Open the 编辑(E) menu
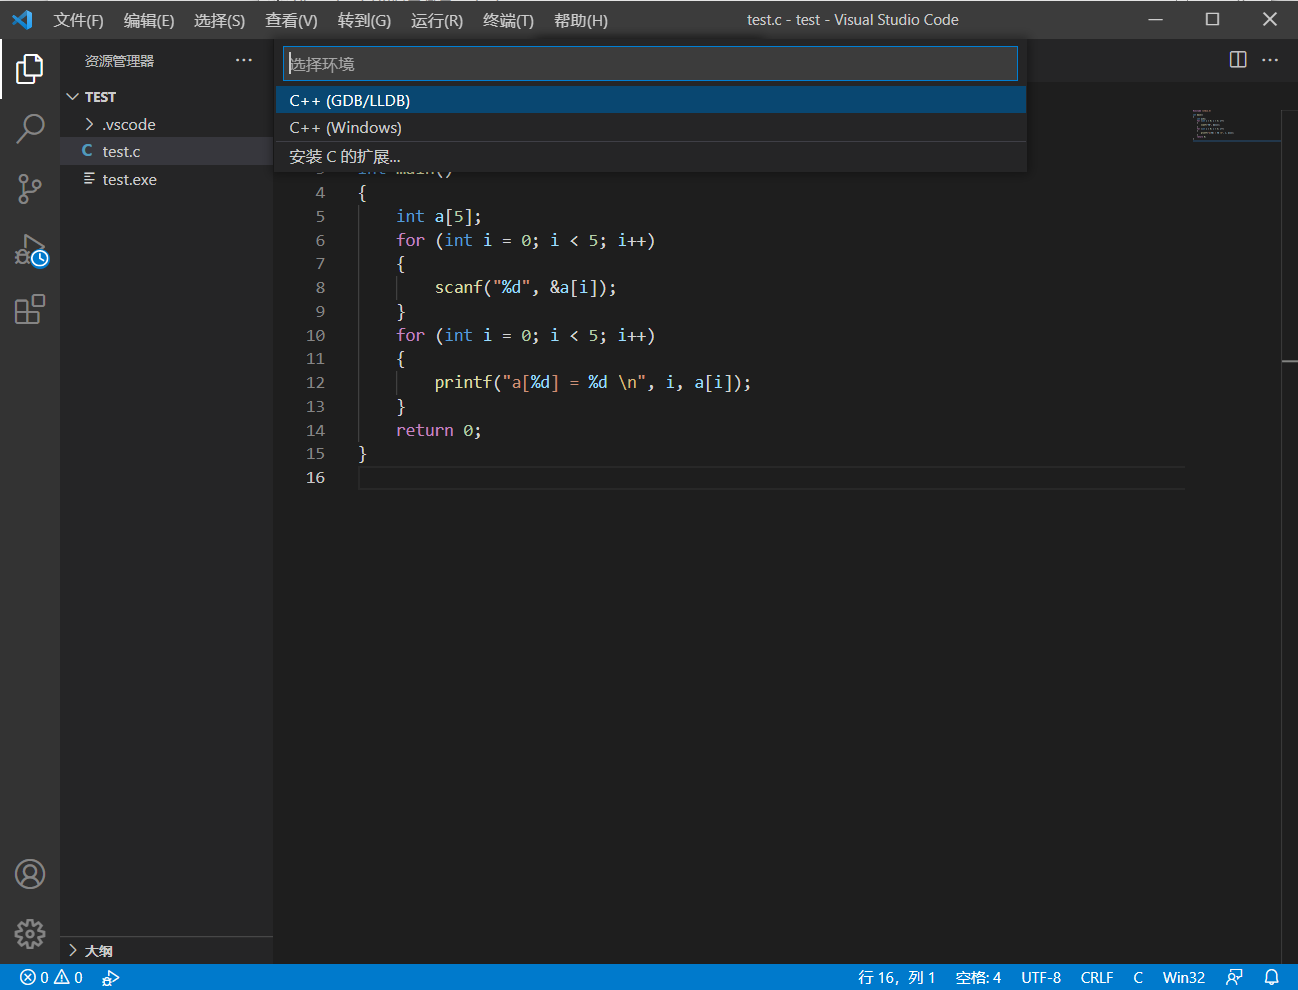 149,20
